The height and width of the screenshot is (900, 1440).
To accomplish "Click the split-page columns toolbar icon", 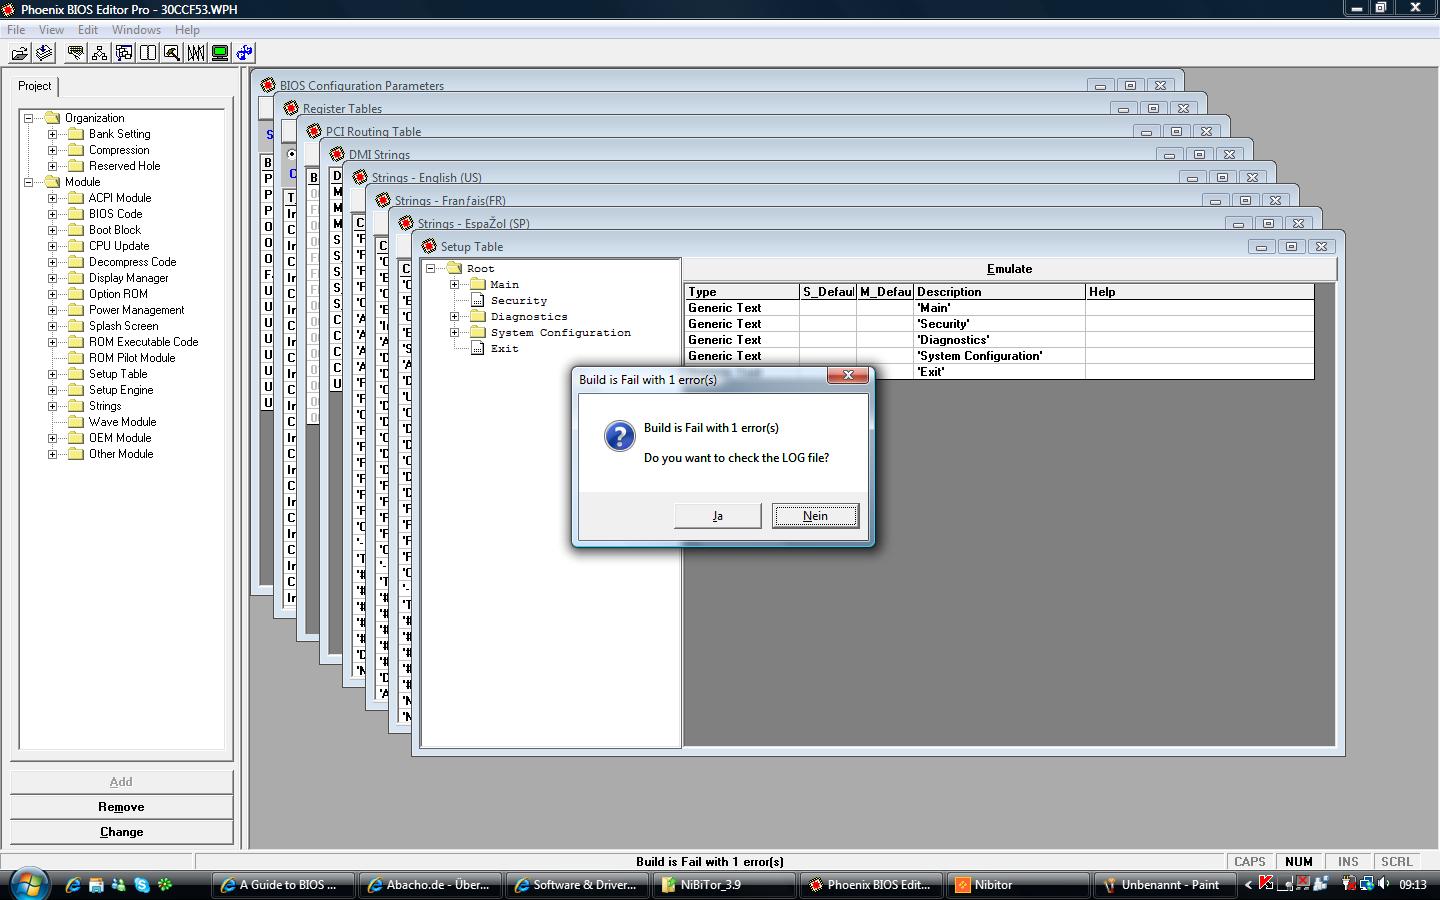I will (x=147, y=53).
